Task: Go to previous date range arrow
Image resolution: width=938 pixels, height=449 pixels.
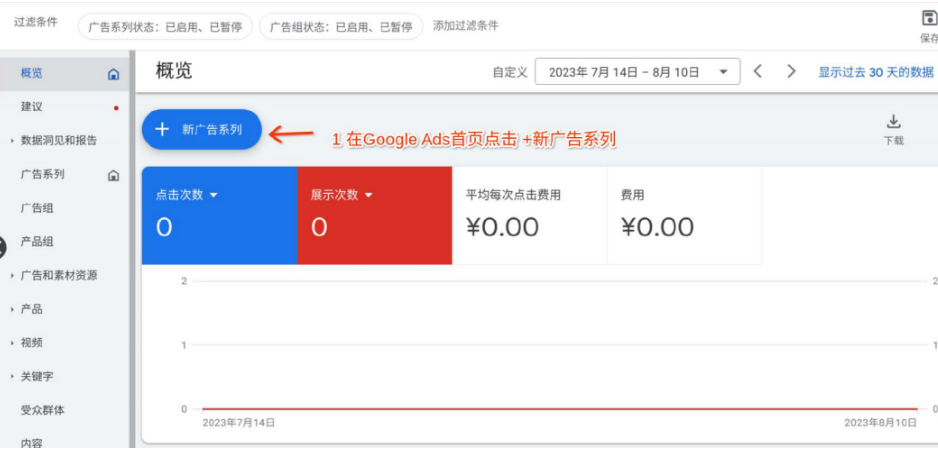Action: coord(757,72)
